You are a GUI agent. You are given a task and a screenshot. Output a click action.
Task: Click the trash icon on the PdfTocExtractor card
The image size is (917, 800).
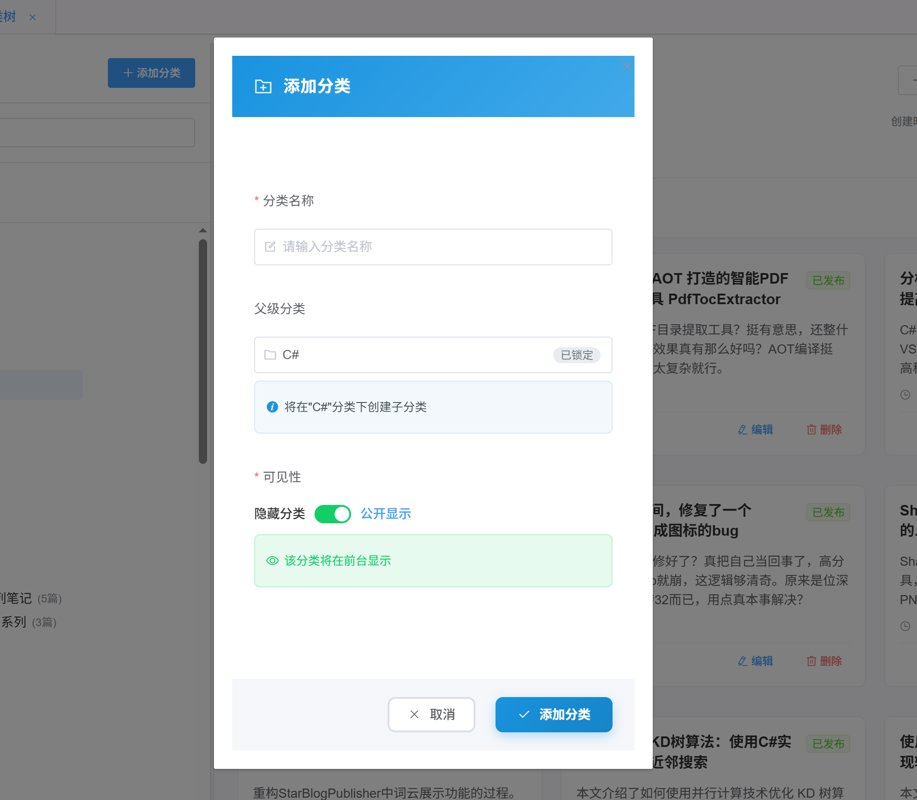(811, 430)
